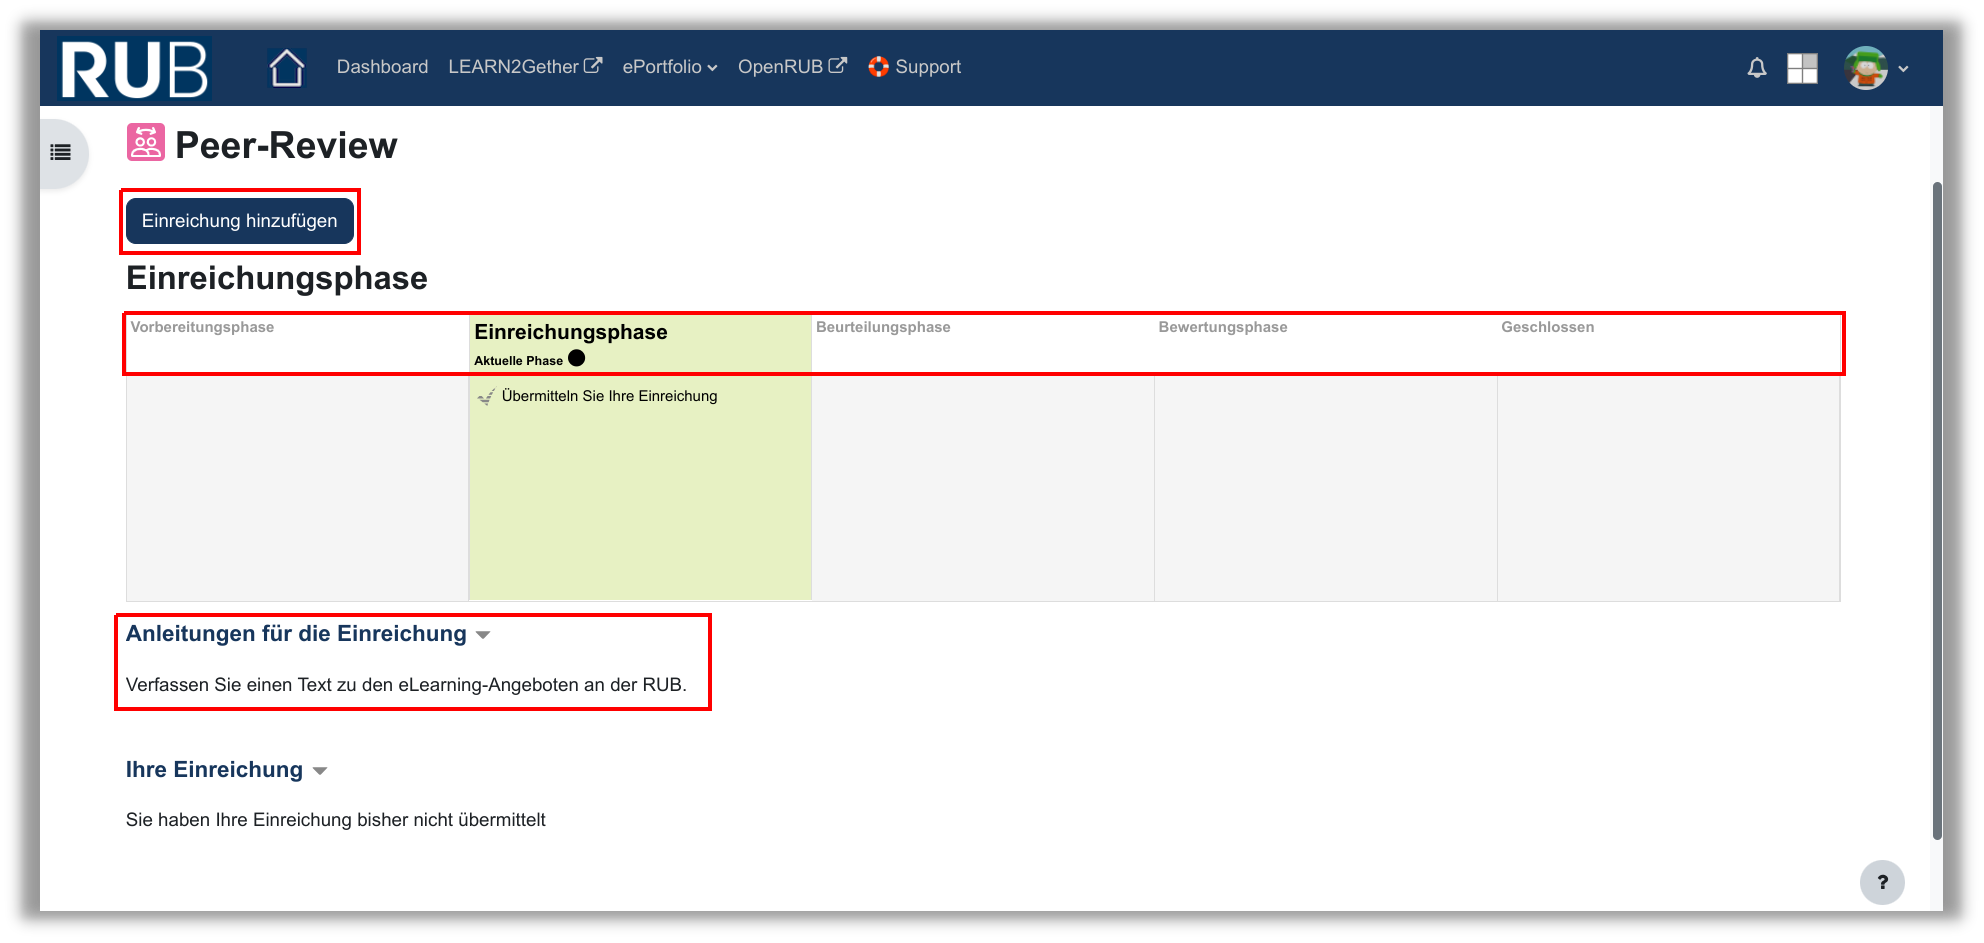Click the pink Peer-Review activity icon
1984x943 pixels.
[145, 143]
